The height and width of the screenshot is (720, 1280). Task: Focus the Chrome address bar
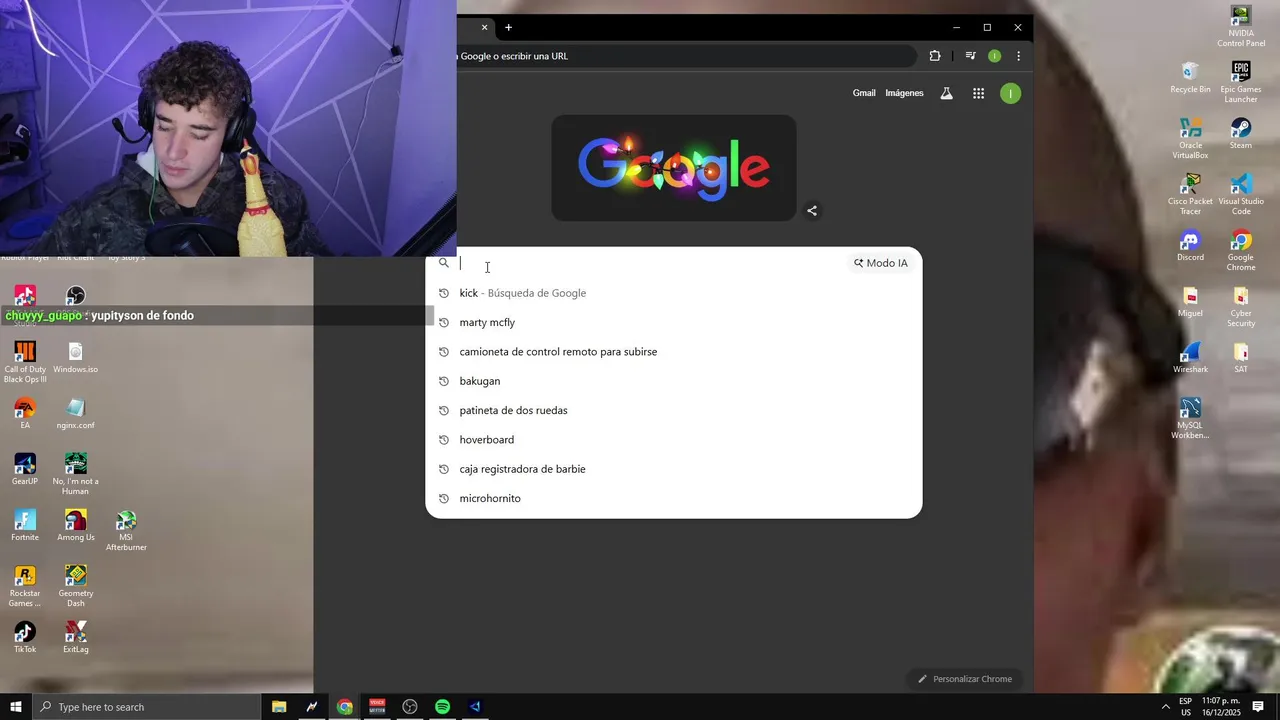685,56
